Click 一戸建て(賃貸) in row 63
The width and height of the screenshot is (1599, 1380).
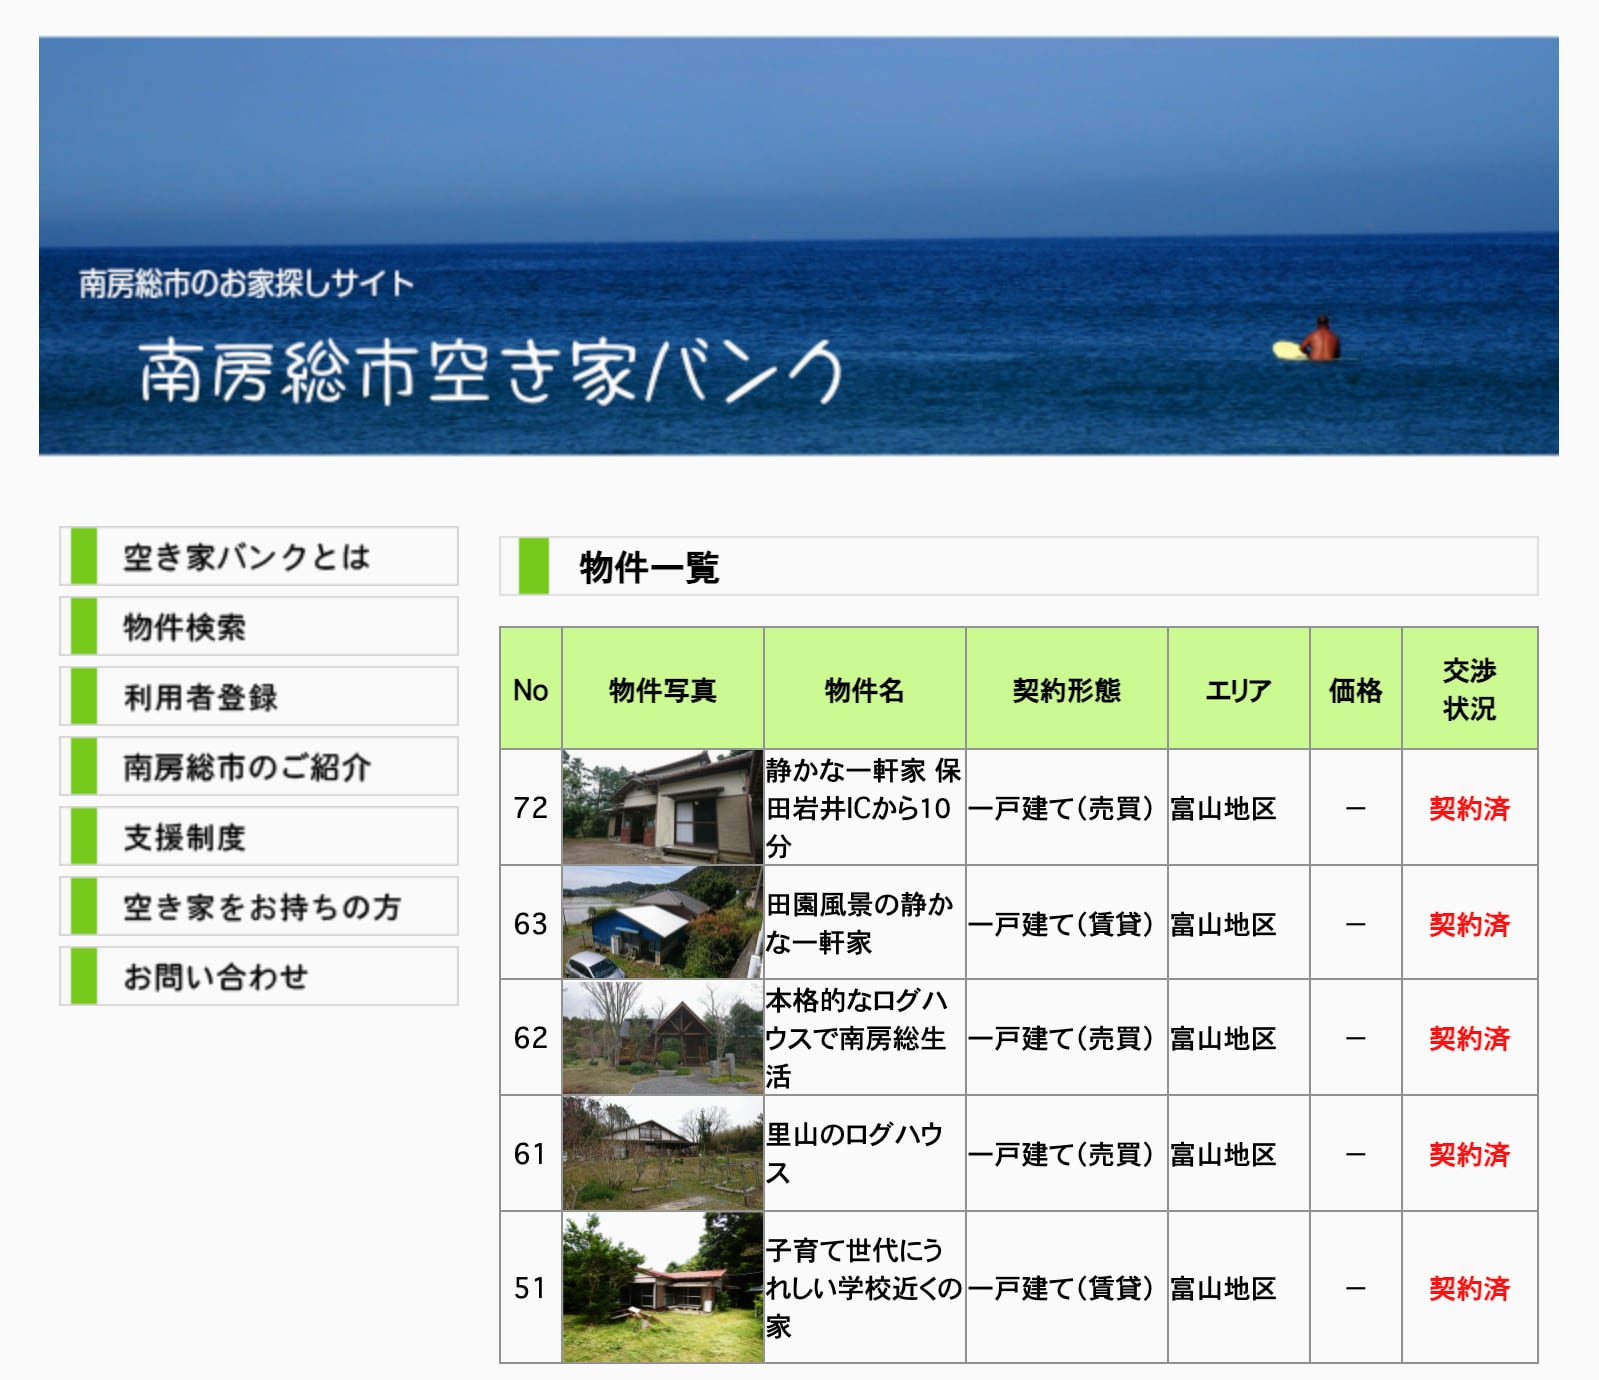tap(1061, 924)
